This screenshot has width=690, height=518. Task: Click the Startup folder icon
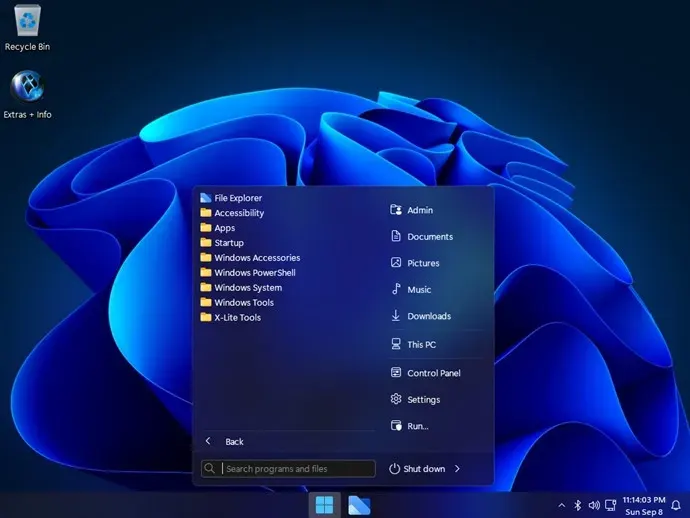click(x=206, y=243)
